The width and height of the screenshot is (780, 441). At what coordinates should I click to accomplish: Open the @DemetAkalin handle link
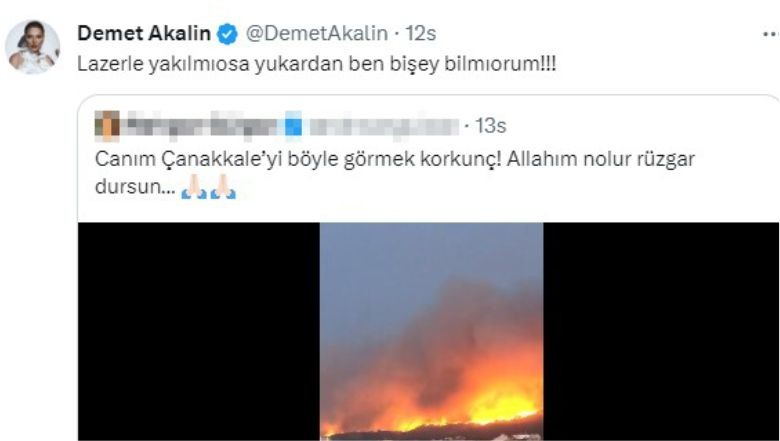point(317,34)
